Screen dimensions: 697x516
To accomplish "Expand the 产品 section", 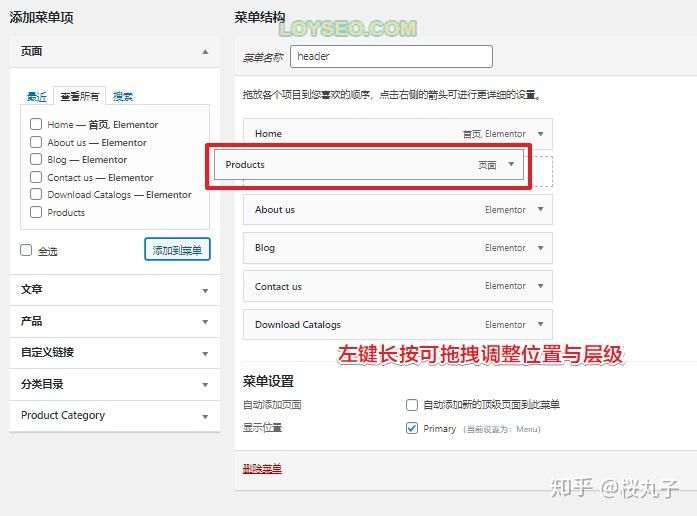I will pos(205,322).
